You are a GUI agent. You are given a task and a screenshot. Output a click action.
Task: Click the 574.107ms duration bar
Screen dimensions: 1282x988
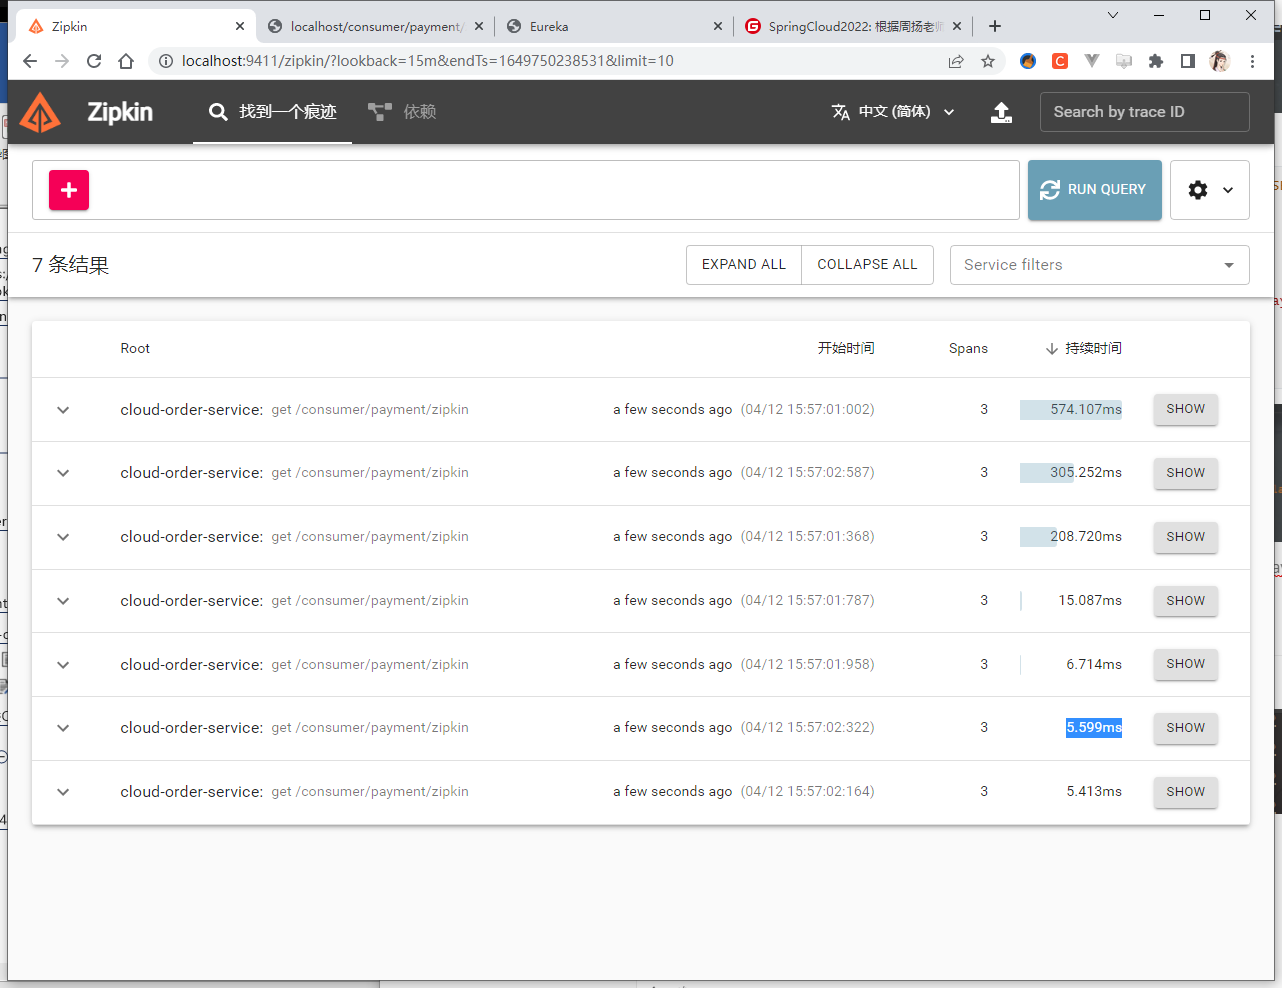pos(1071,410)
